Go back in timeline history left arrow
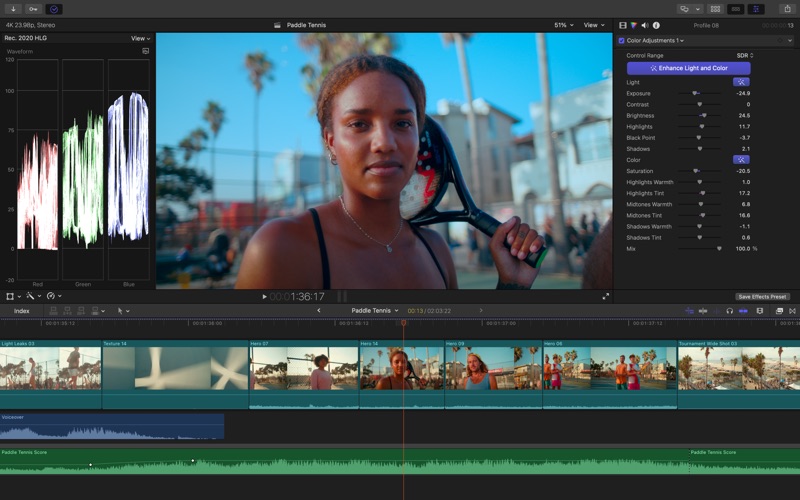Image resolution: width=800 pixels, height=500 pixels. tap(319, 310)
